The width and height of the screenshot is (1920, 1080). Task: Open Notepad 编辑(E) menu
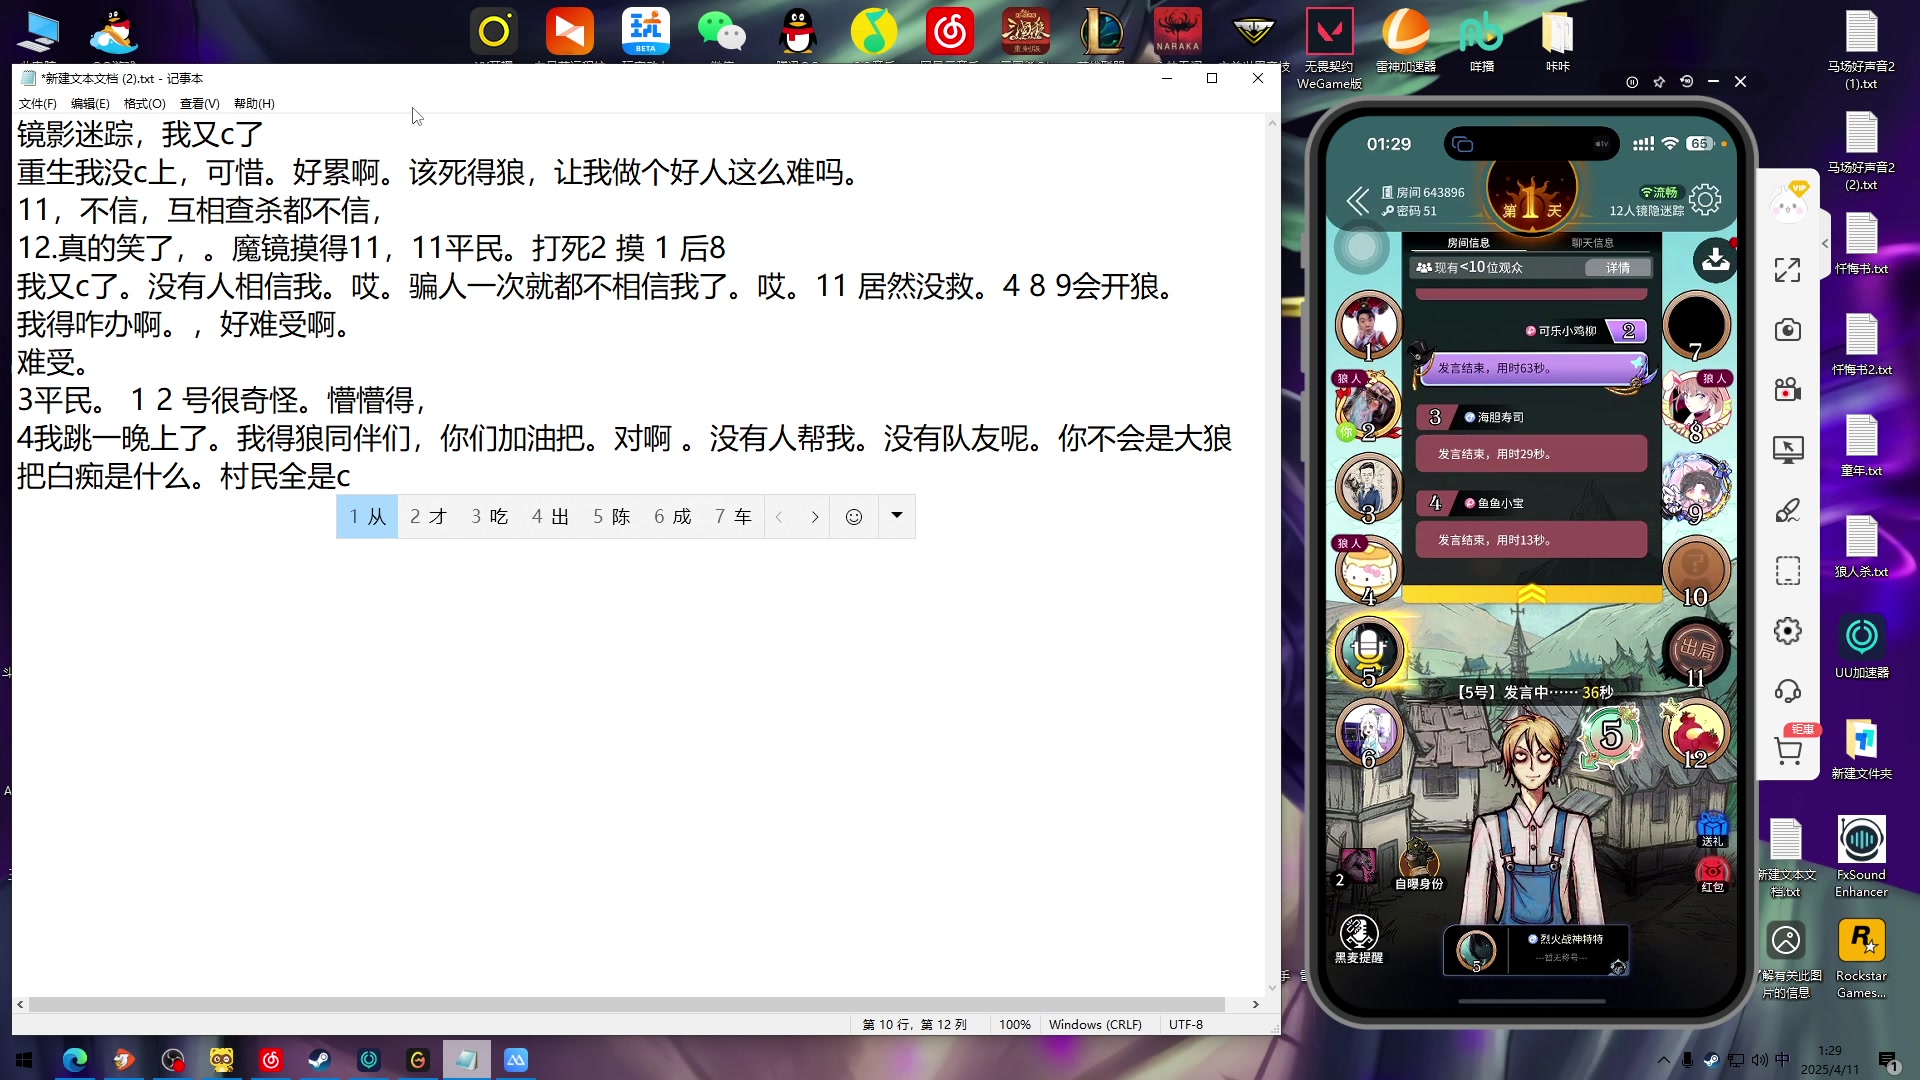[90, 104]
